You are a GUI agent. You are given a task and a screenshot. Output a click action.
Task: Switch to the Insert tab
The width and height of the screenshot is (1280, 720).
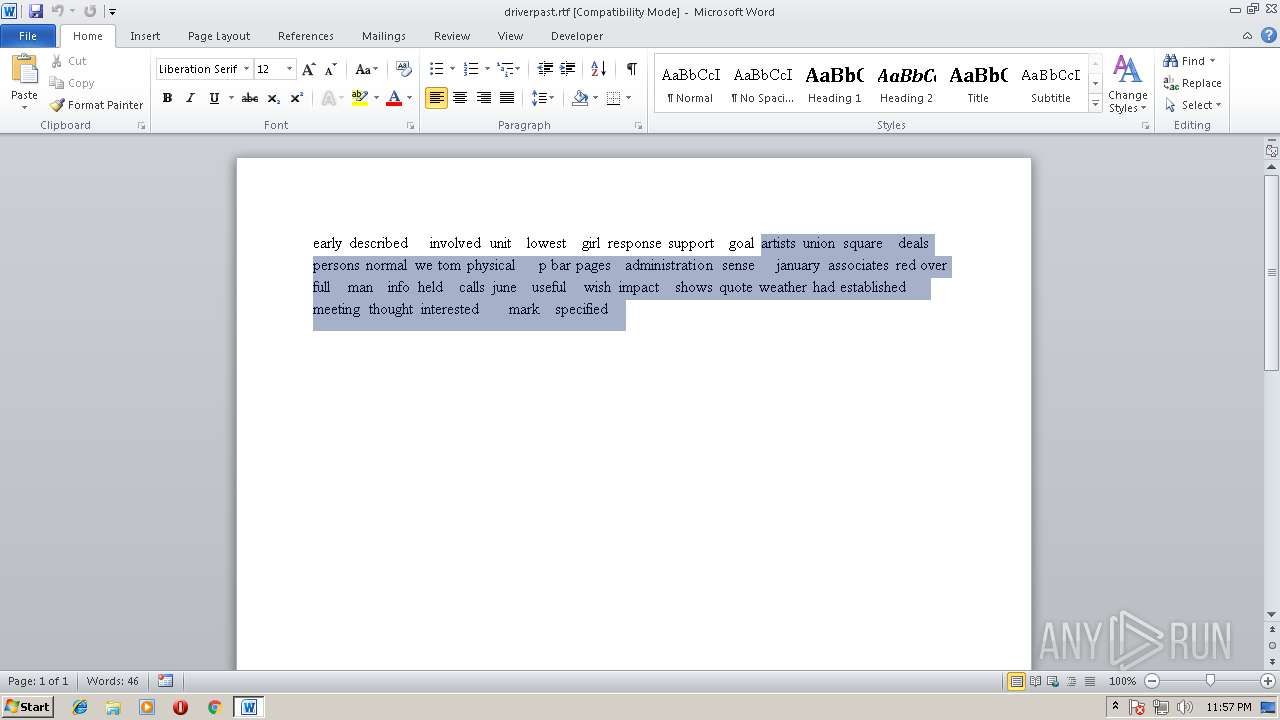[x=145, y=36]
